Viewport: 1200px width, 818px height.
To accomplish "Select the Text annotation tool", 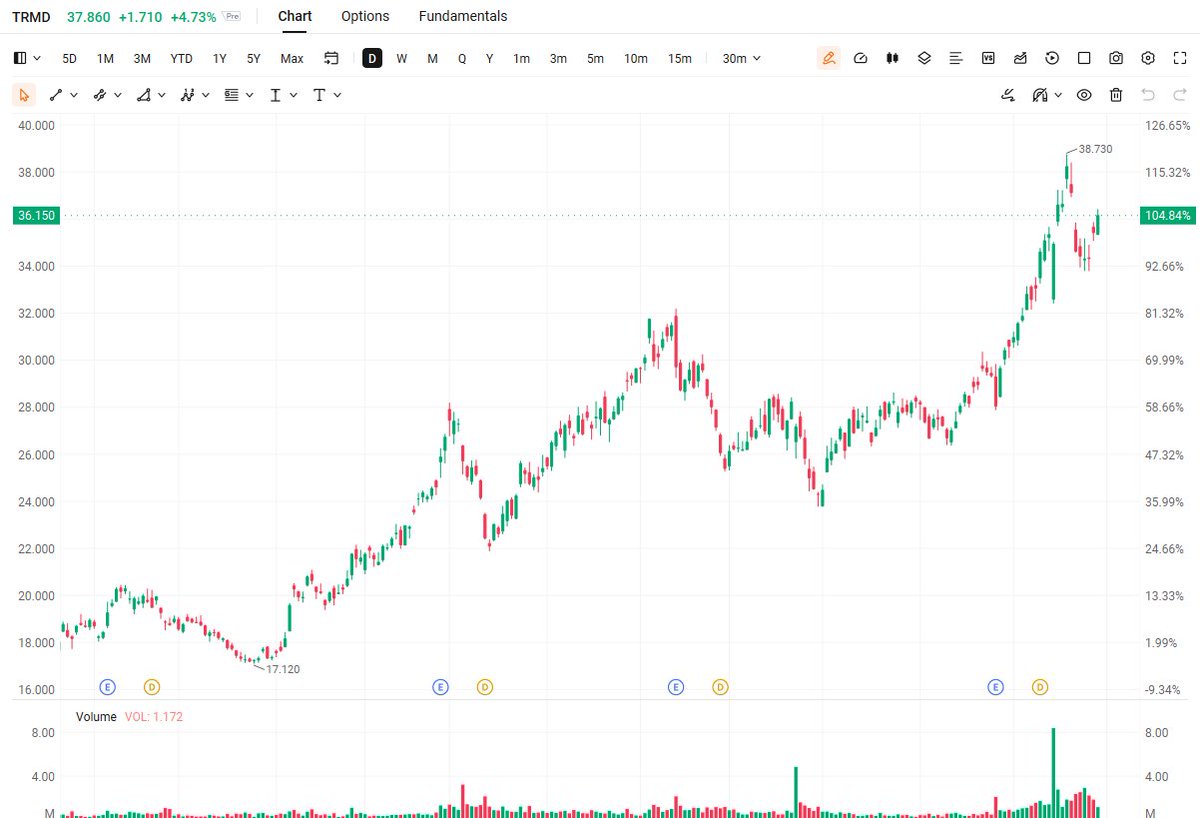I will pos(319,95).
